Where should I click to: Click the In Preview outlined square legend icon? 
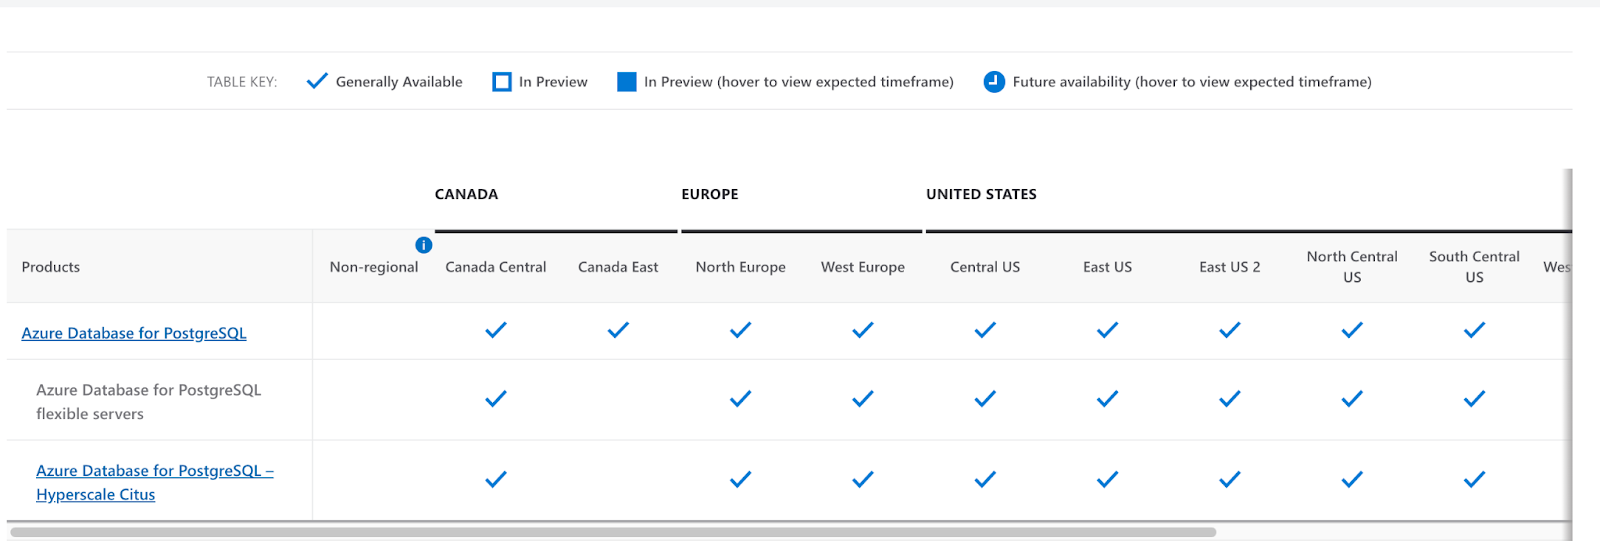(x=502, y=82)
